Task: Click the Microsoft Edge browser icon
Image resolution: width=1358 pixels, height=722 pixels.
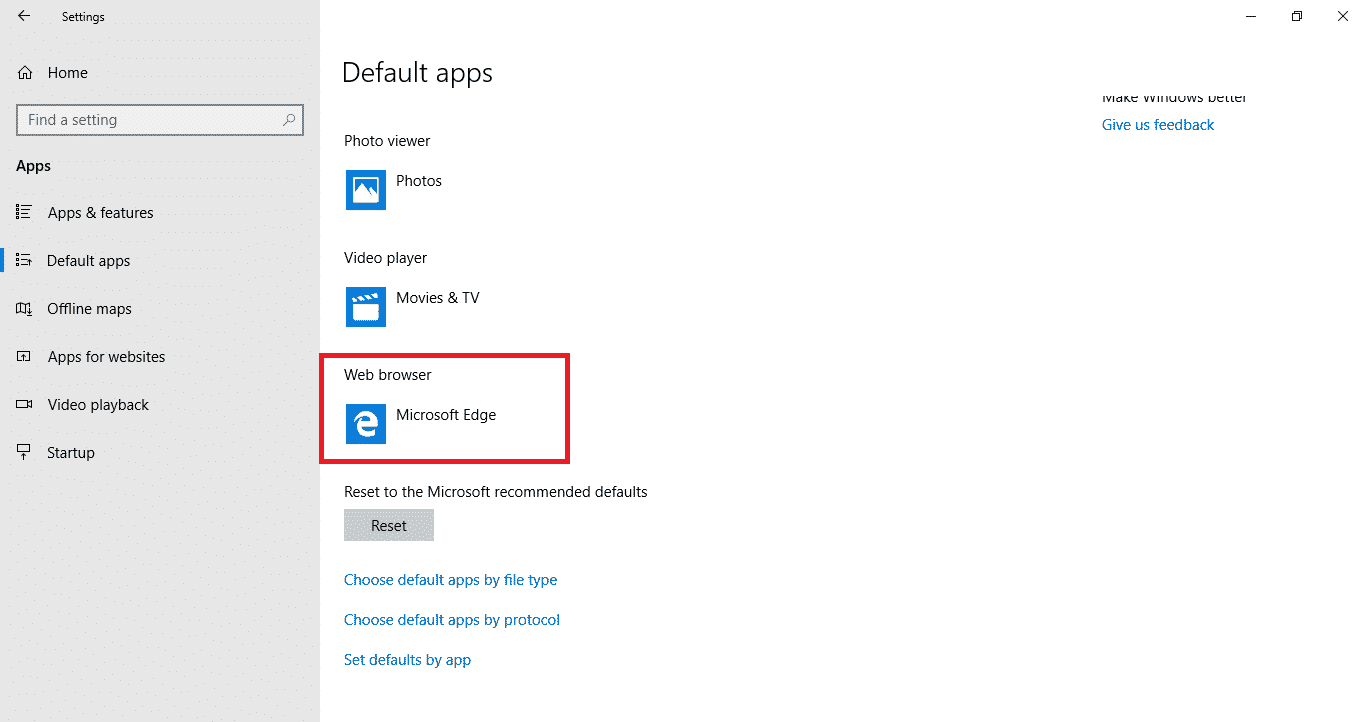Action: pyautogui.click(x=366, y=424)
